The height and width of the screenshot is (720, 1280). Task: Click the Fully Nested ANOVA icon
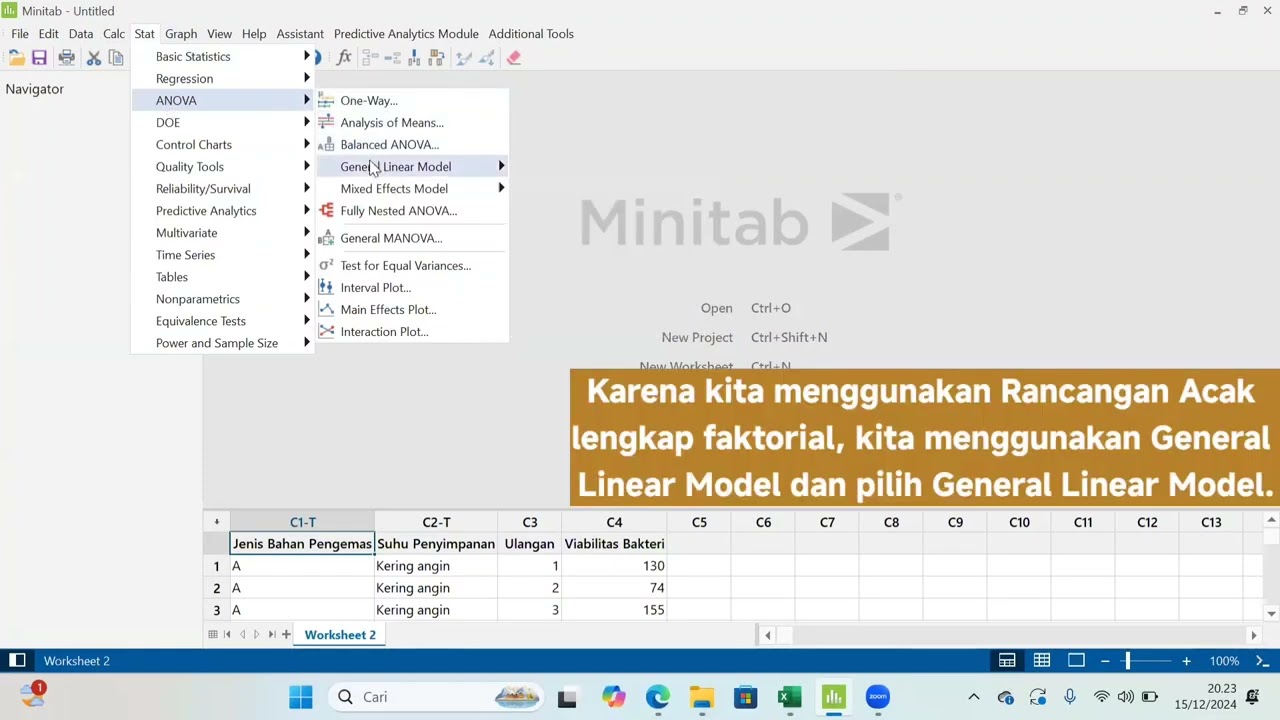[x=326, y=210]
